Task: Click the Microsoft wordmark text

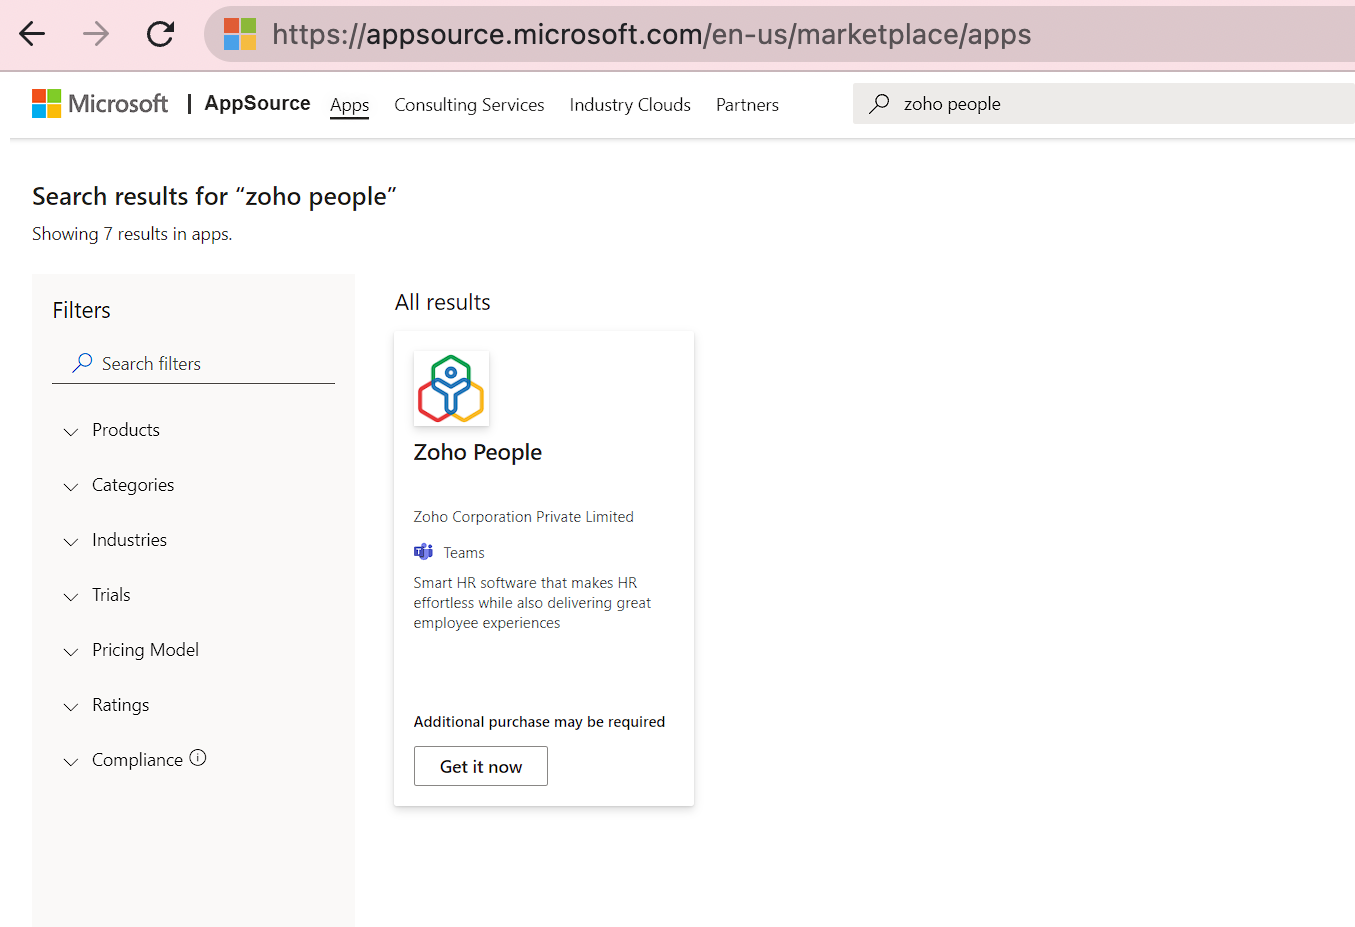Action: [118, 103]
